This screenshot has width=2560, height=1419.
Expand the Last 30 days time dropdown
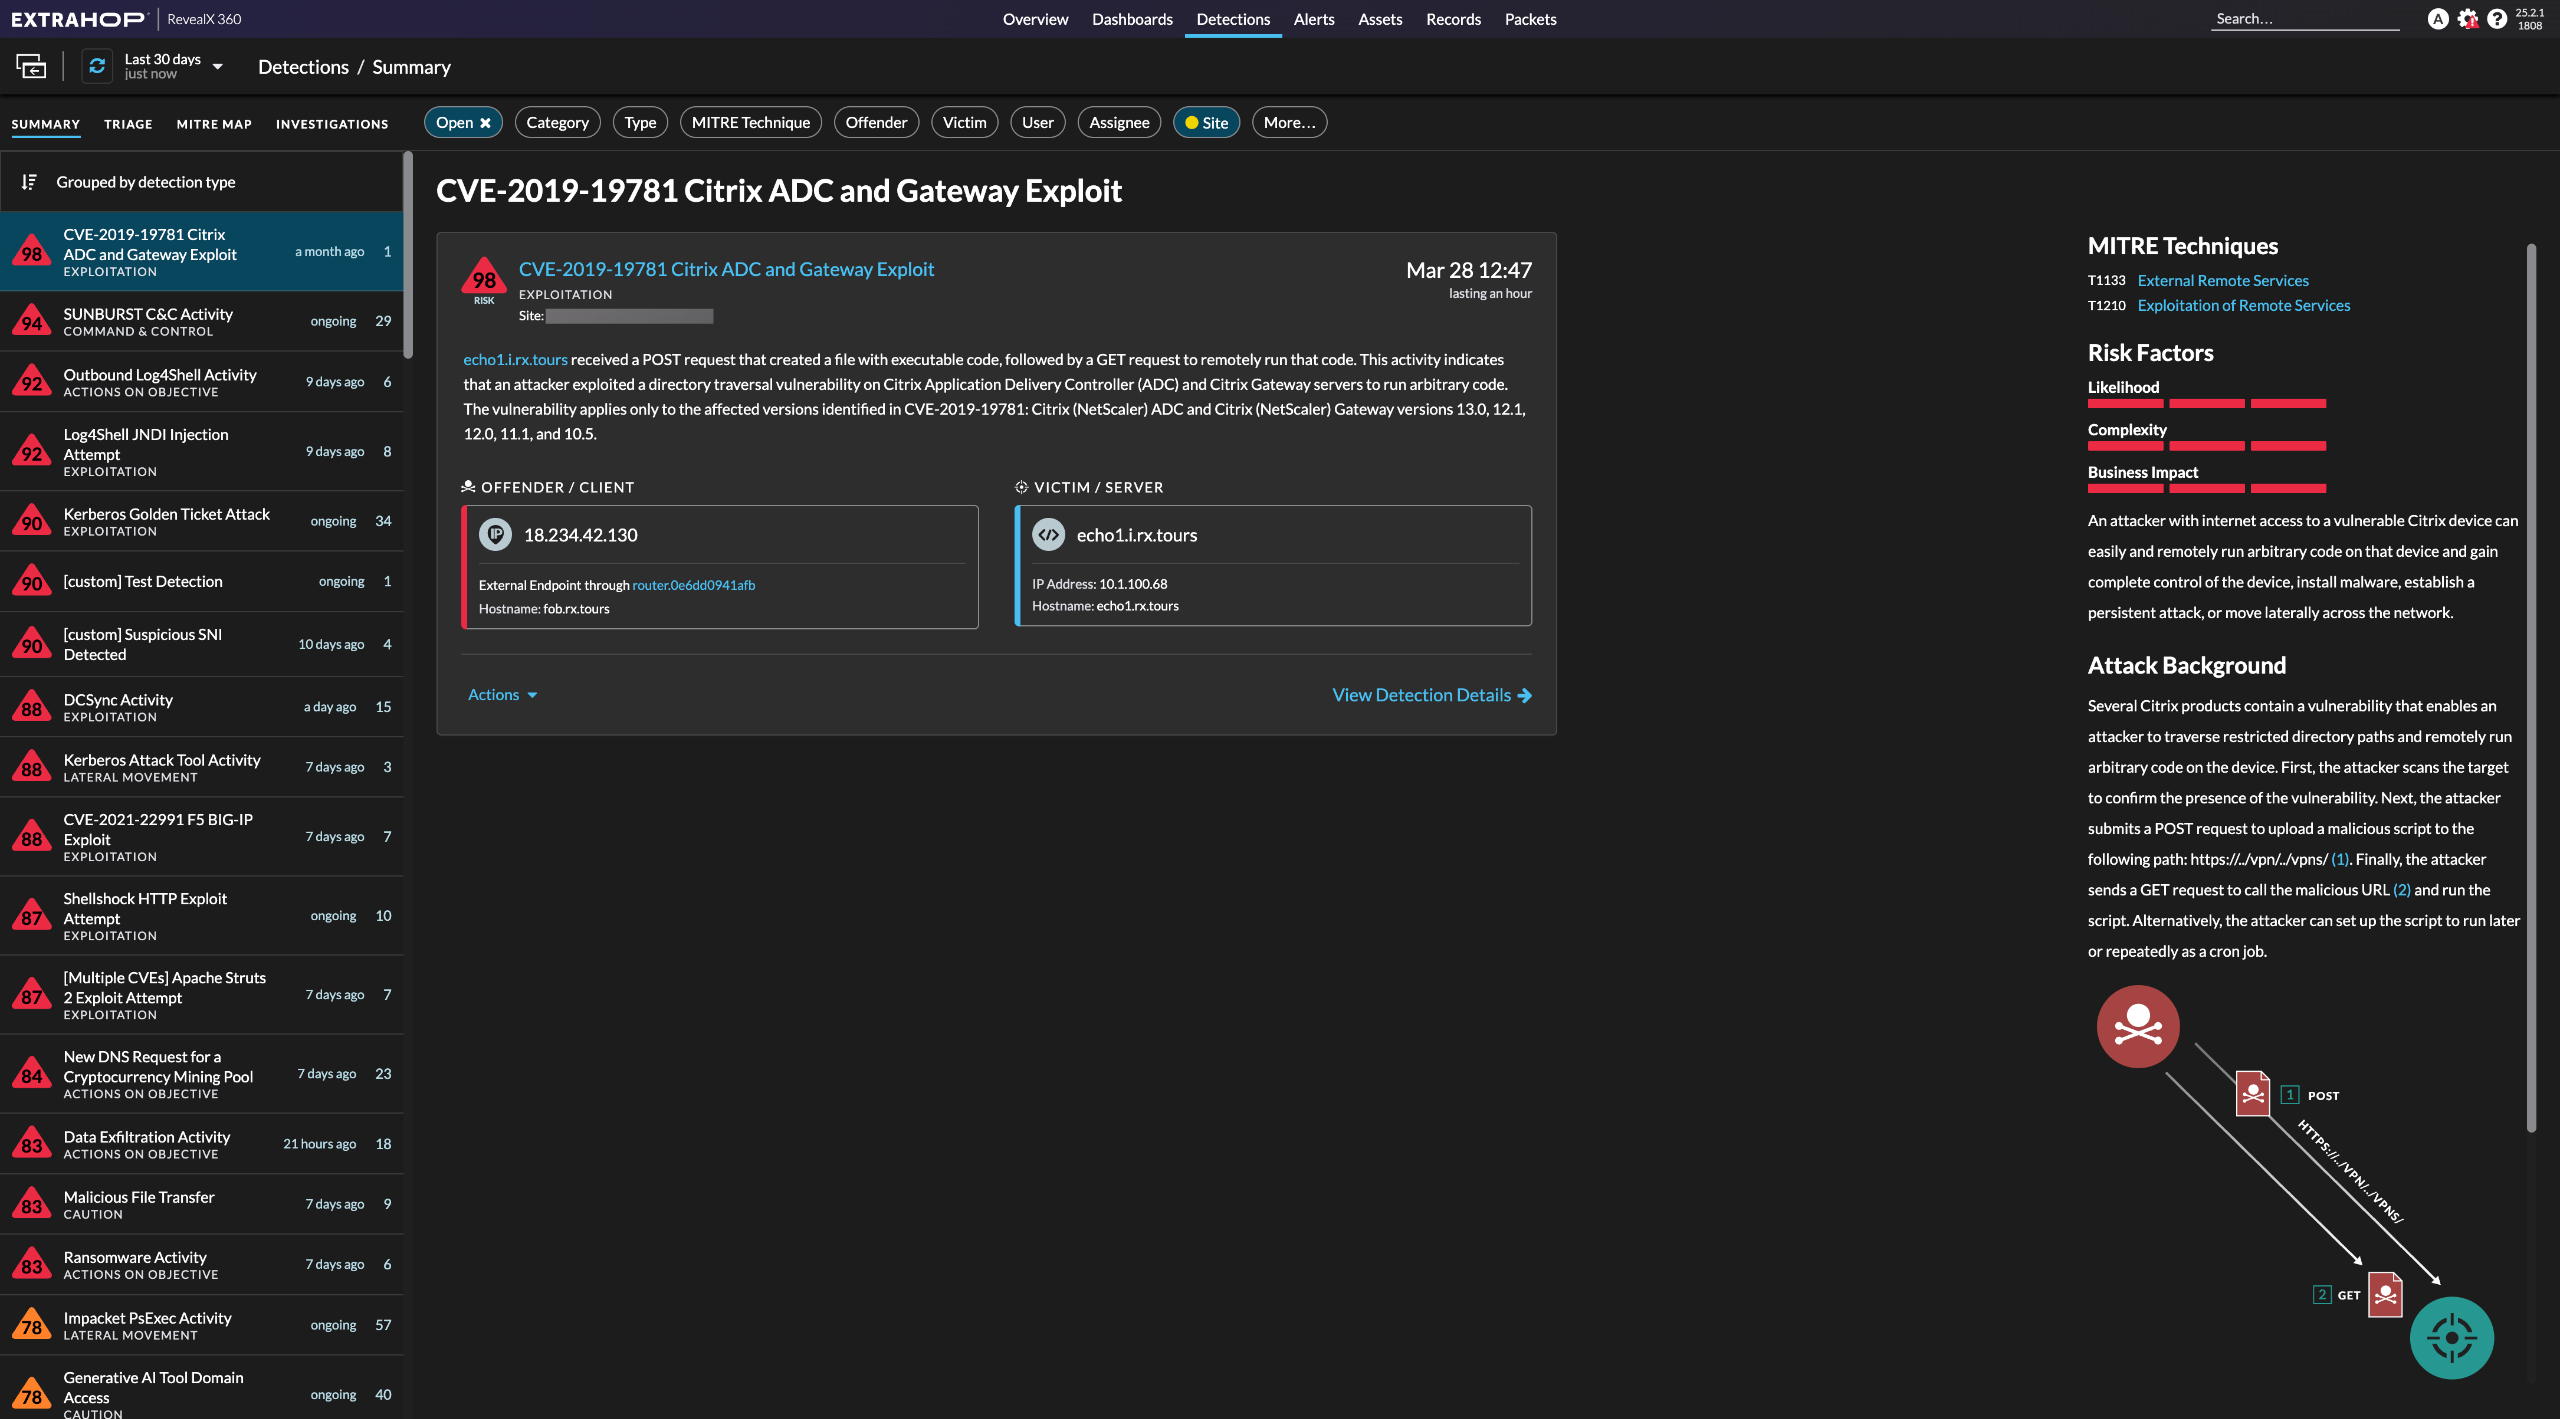(218, 66)
